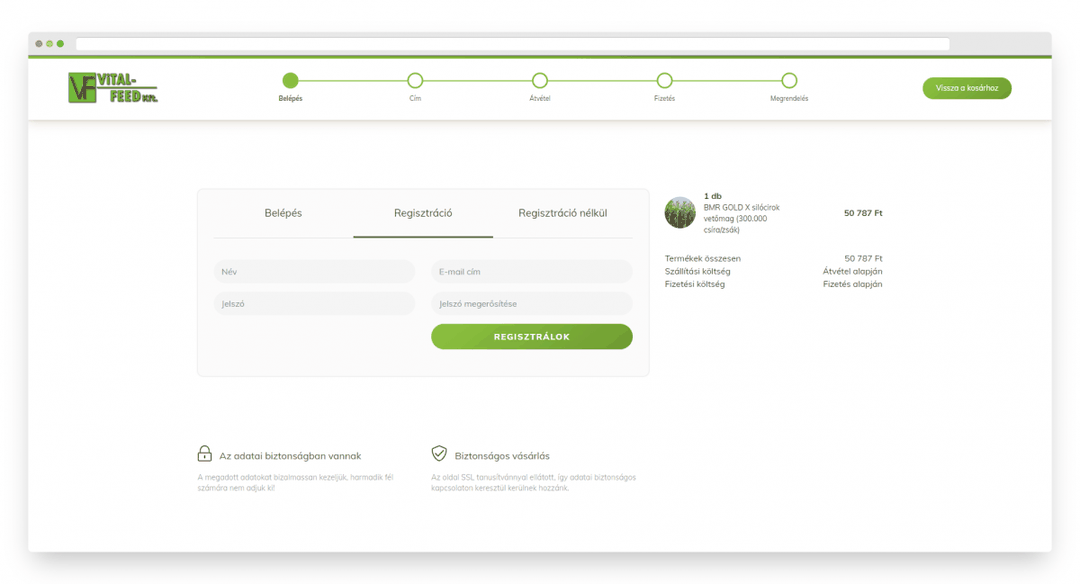Click the Vissza a kosárhoz button

[967, 88]
